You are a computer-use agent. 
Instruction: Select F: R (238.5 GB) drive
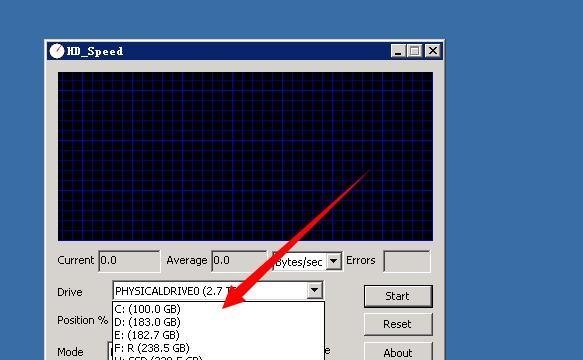coord(218,348)
